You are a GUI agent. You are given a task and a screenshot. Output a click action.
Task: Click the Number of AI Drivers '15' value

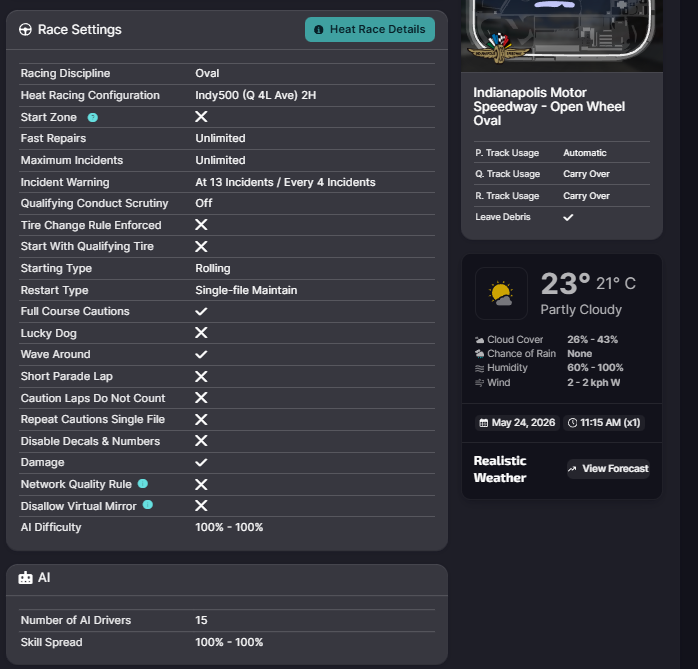(x=201, y=620)
